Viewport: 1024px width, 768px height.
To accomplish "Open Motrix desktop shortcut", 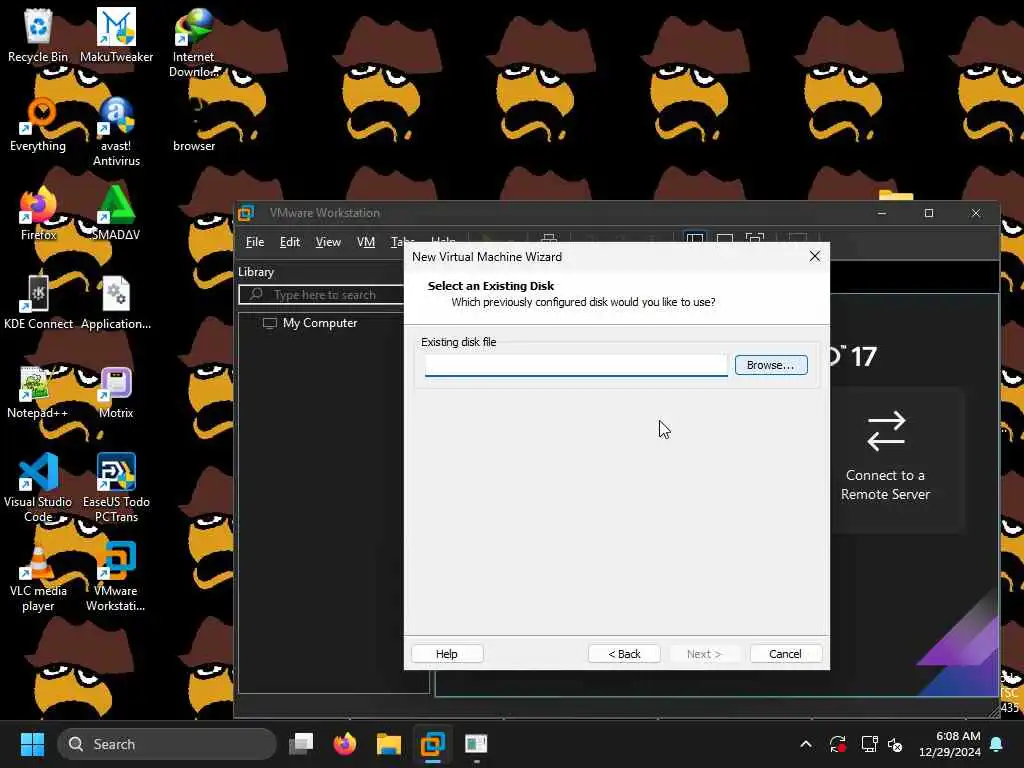I will [116, 392].
